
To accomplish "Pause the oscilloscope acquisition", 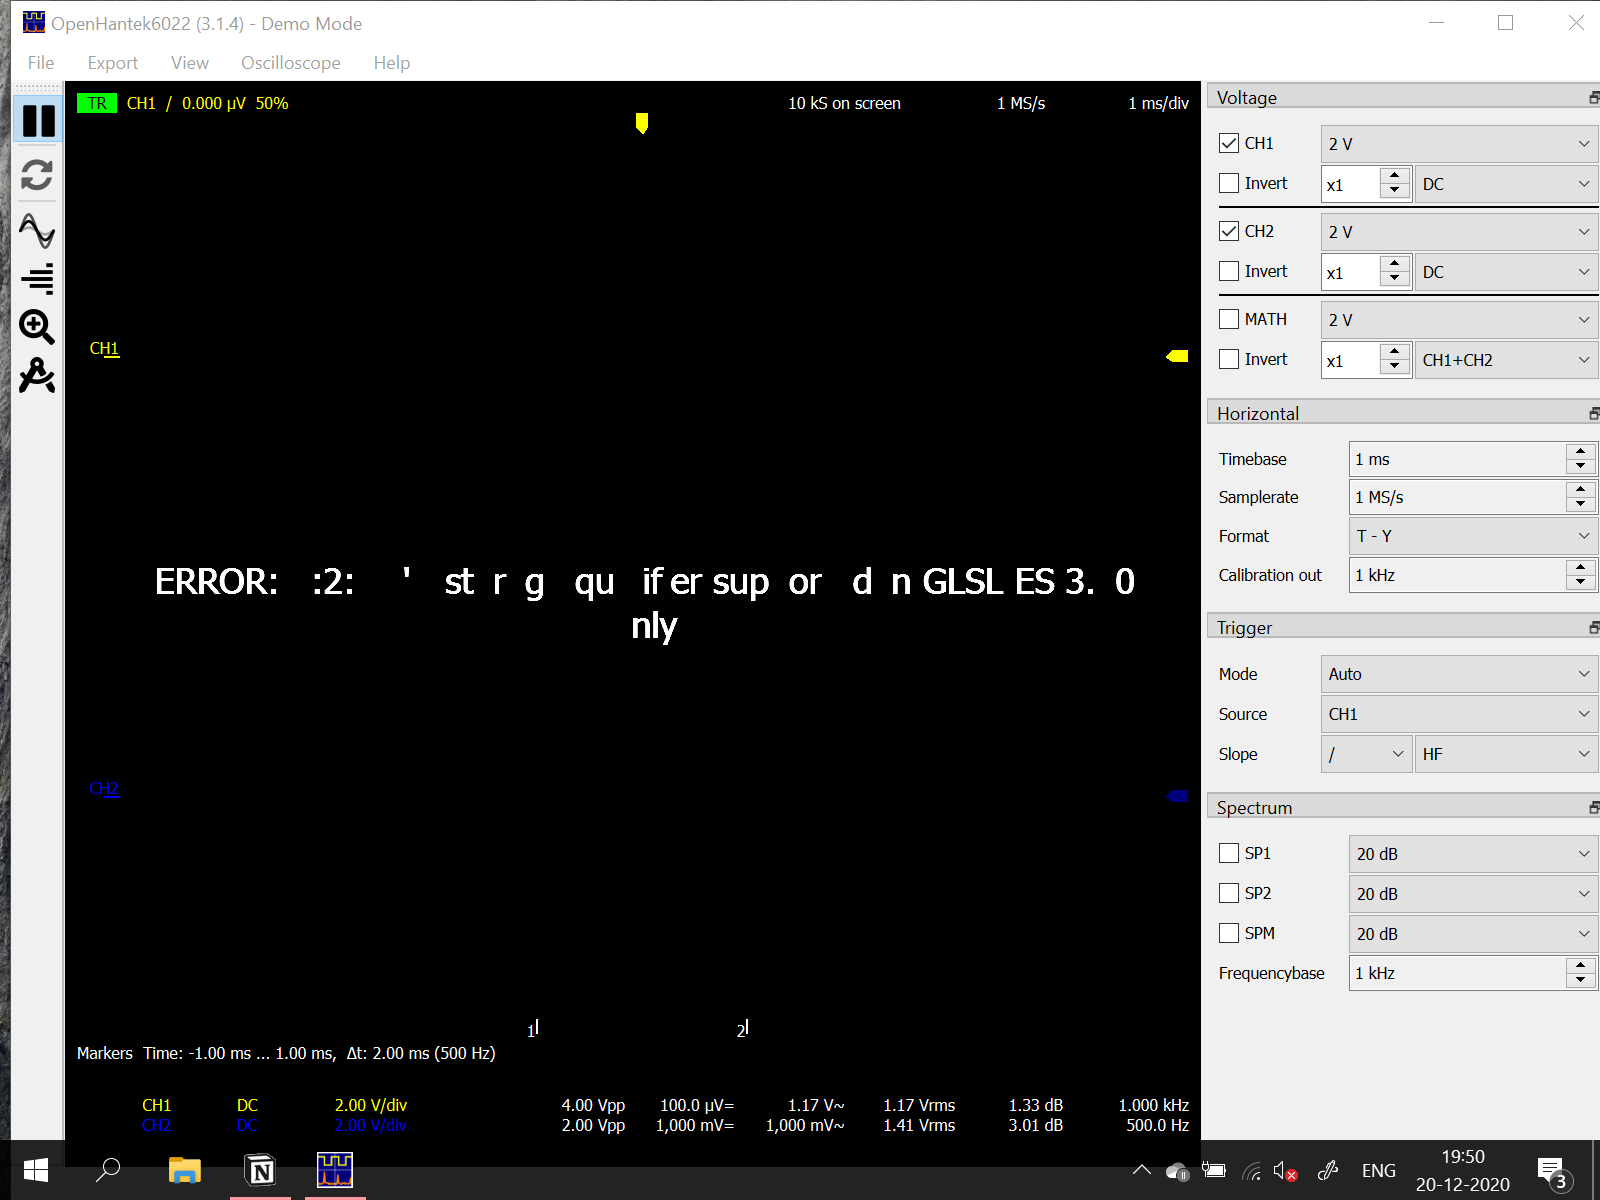I will click(37, 119).
